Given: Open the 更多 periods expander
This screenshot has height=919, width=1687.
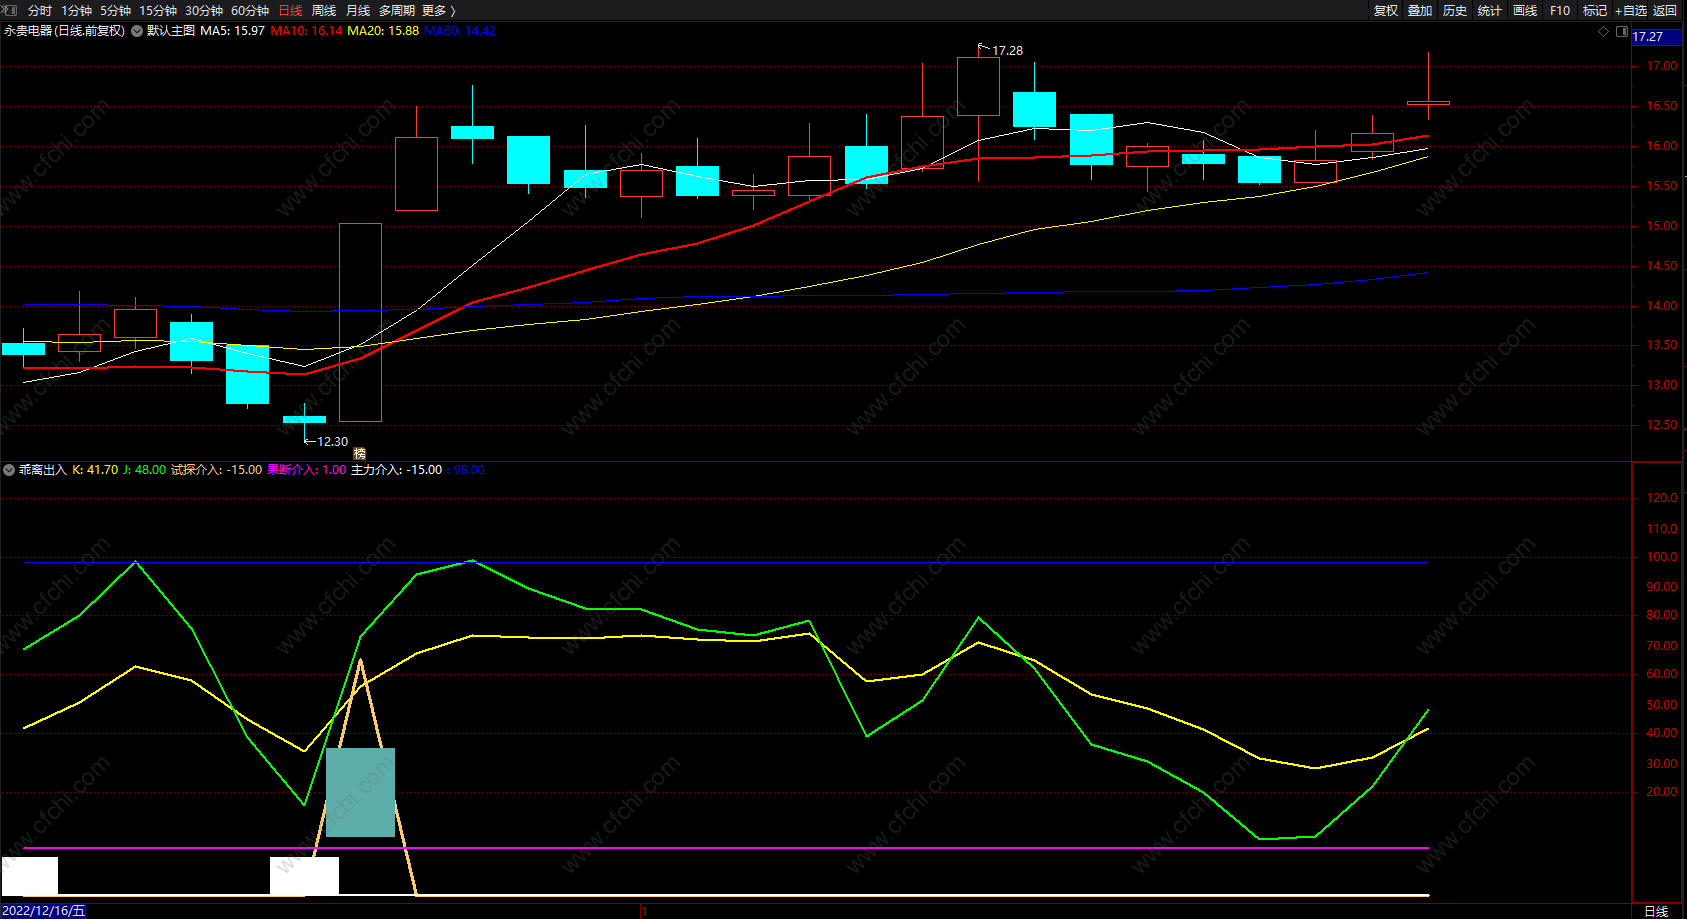Looking at the screenshot, I should [x=438, y=11].
